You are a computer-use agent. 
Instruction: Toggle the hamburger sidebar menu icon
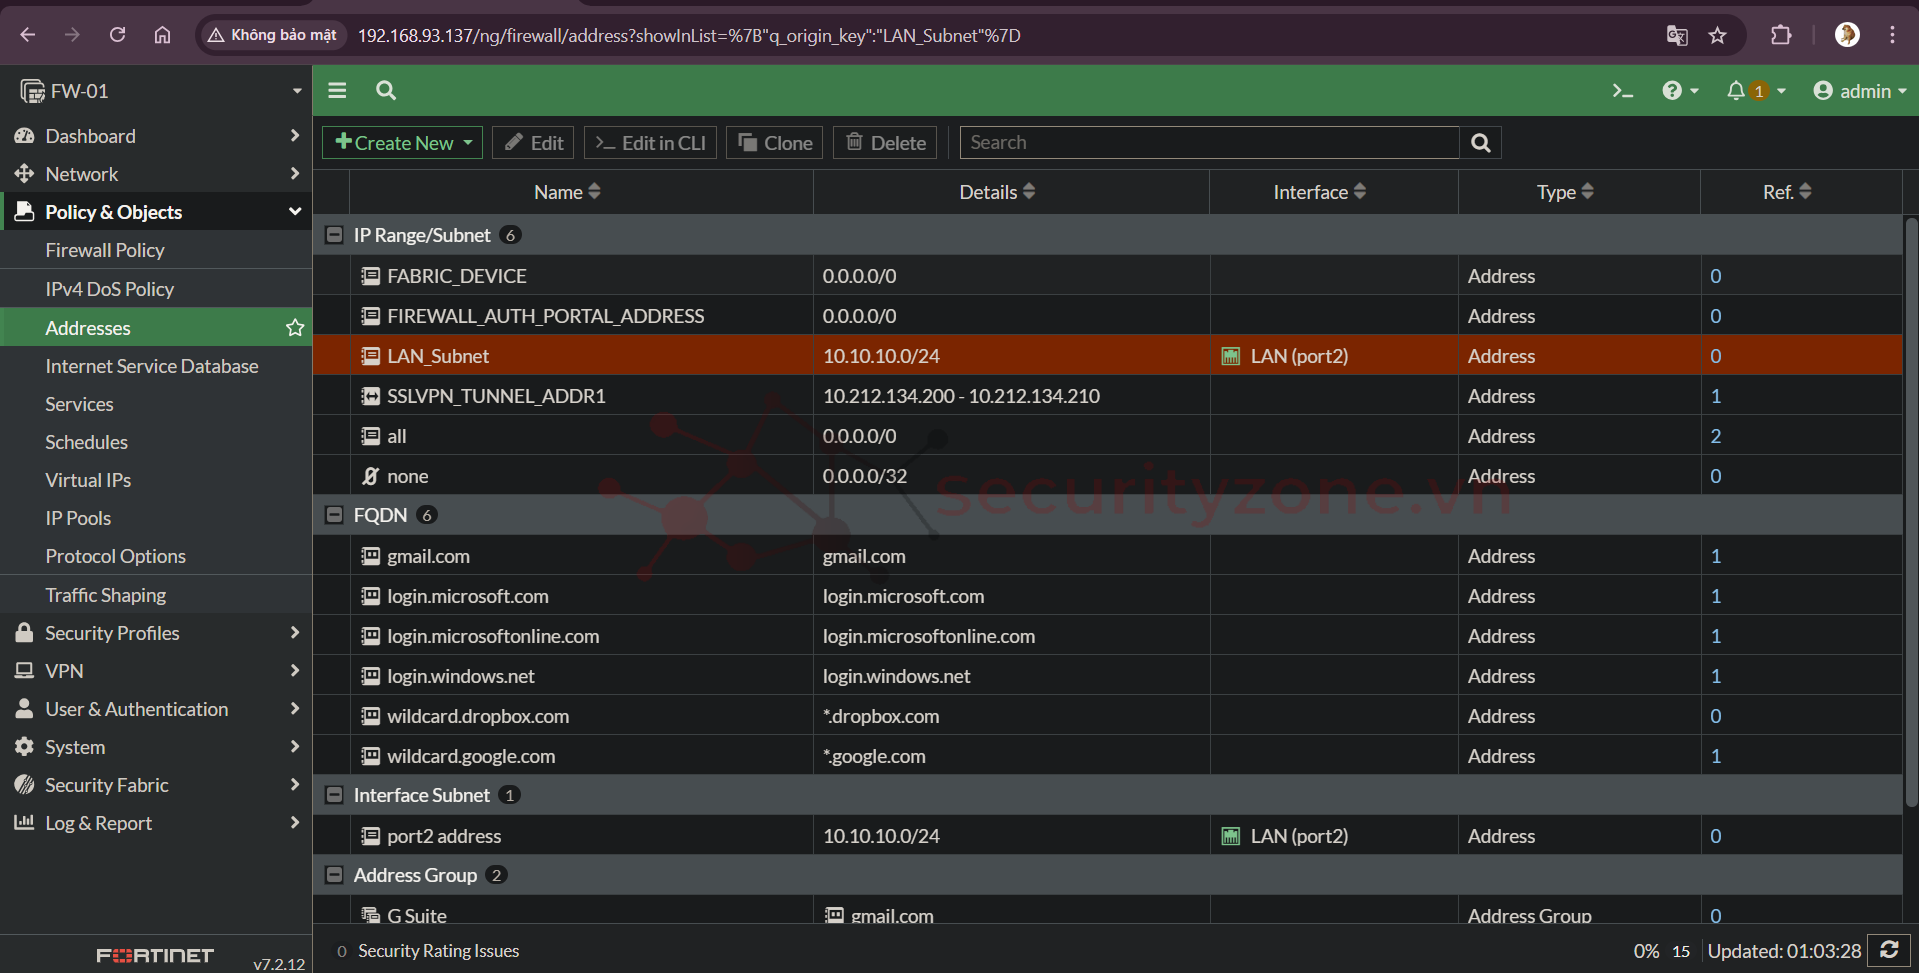click(x=337, y=91)
